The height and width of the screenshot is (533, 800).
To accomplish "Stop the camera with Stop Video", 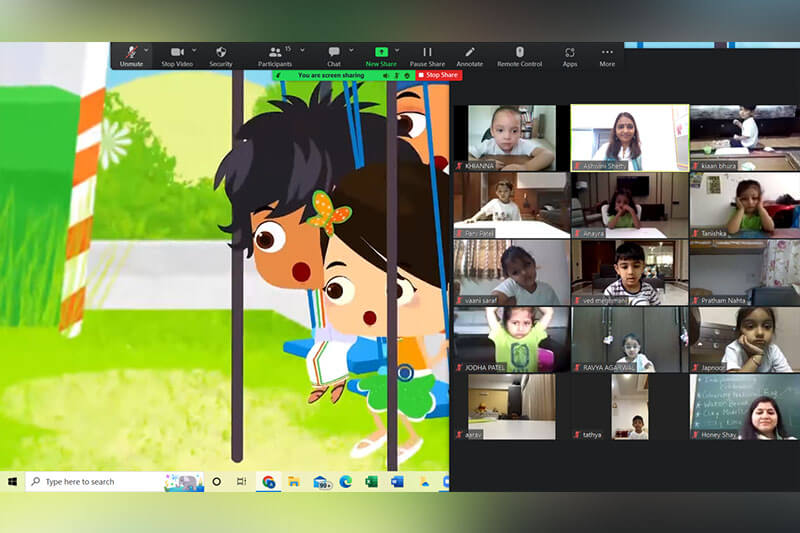I will pyautogui.click(x=177, y=56).
